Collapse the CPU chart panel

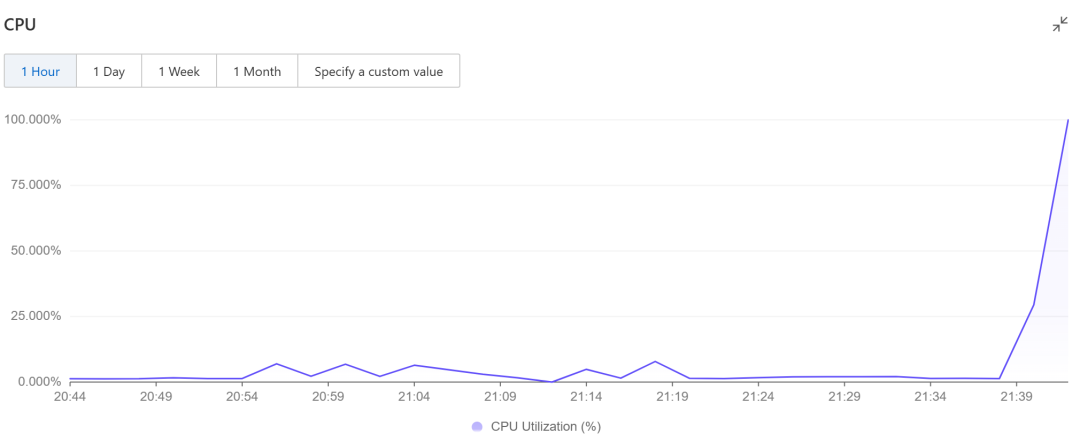pyautogui.click(x=1060, y=25)
